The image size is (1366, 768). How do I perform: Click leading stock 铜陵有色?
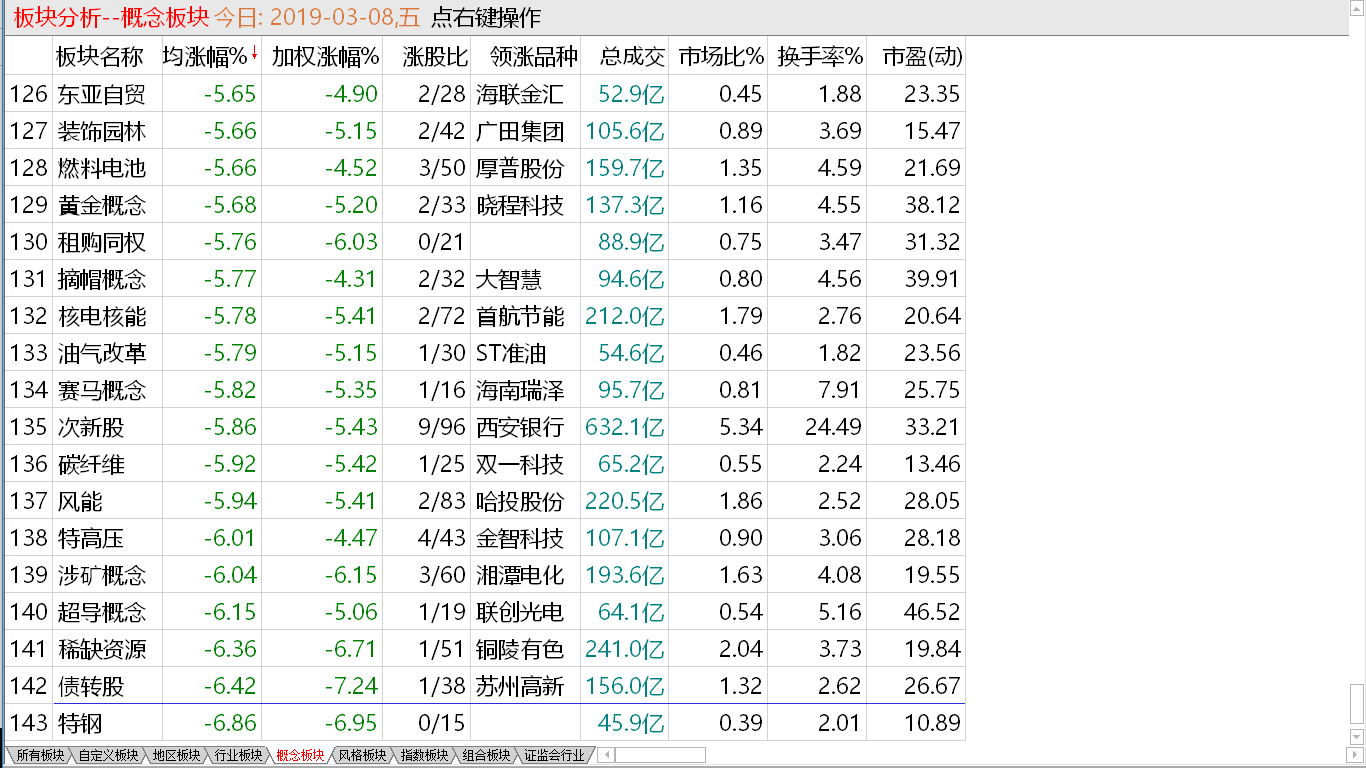pyautogui.click(x=520, y=649)
